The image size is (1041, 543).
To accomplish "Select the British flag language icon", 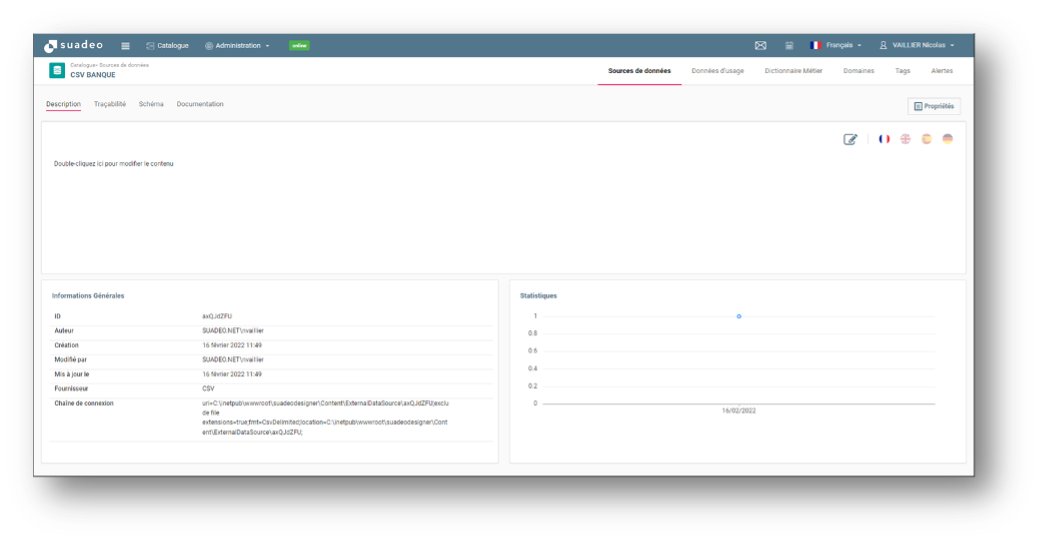I will click(x=905, y=139).
